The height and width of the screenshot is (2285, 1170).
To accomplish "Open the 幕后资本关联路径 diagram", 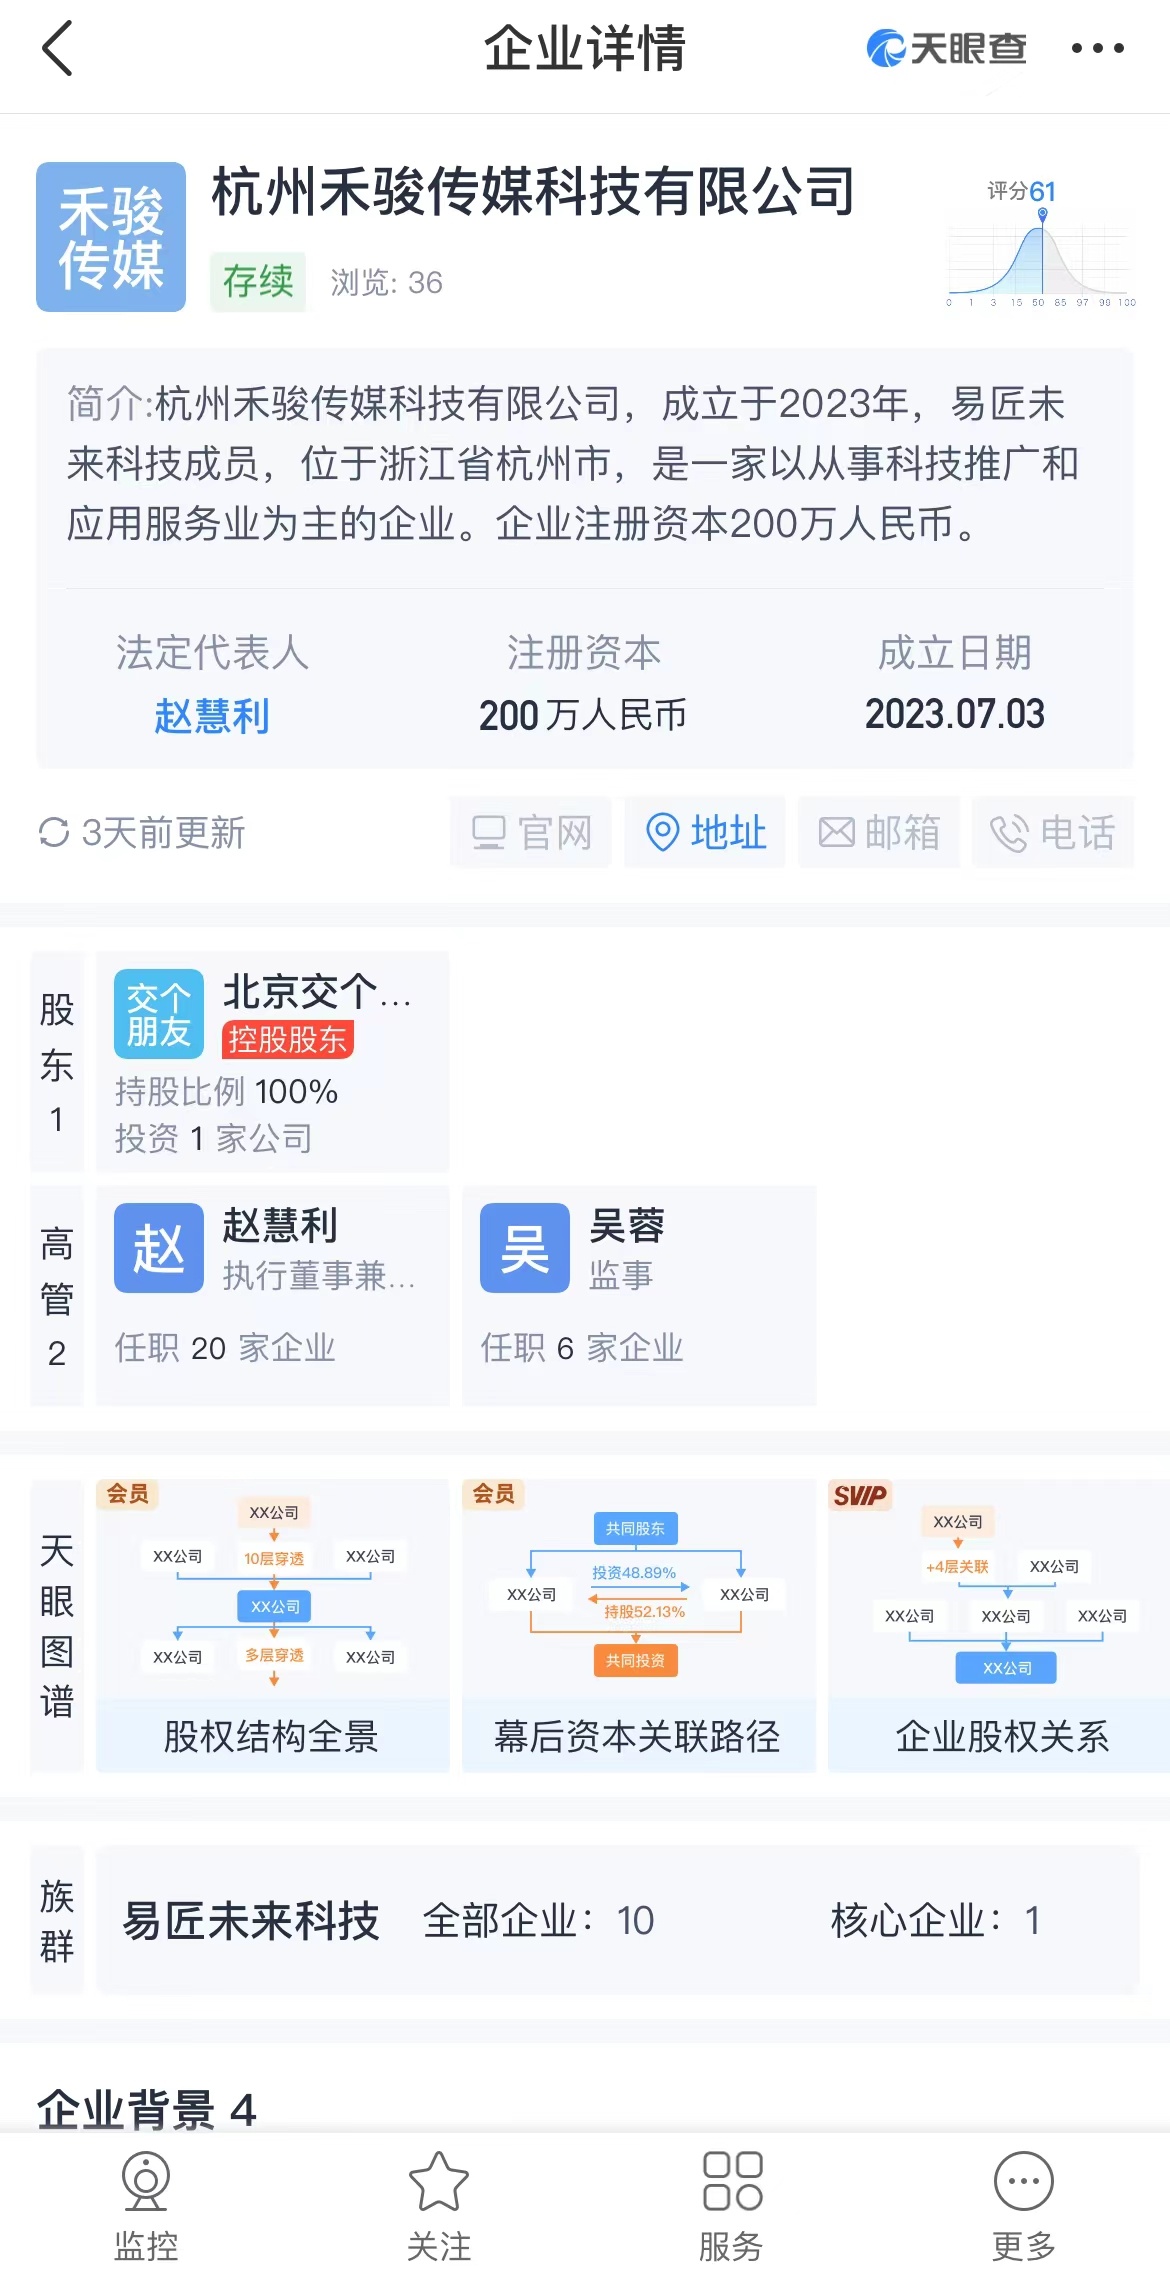I will (x=639, y=1626).
